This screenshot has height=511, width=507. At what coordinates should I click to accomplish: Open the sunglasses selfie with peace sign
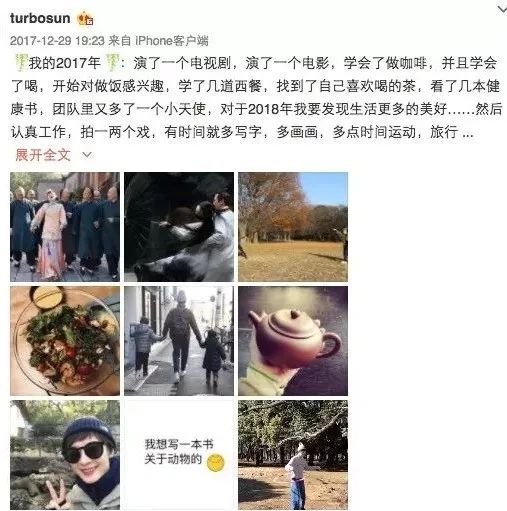coord(65,455)
